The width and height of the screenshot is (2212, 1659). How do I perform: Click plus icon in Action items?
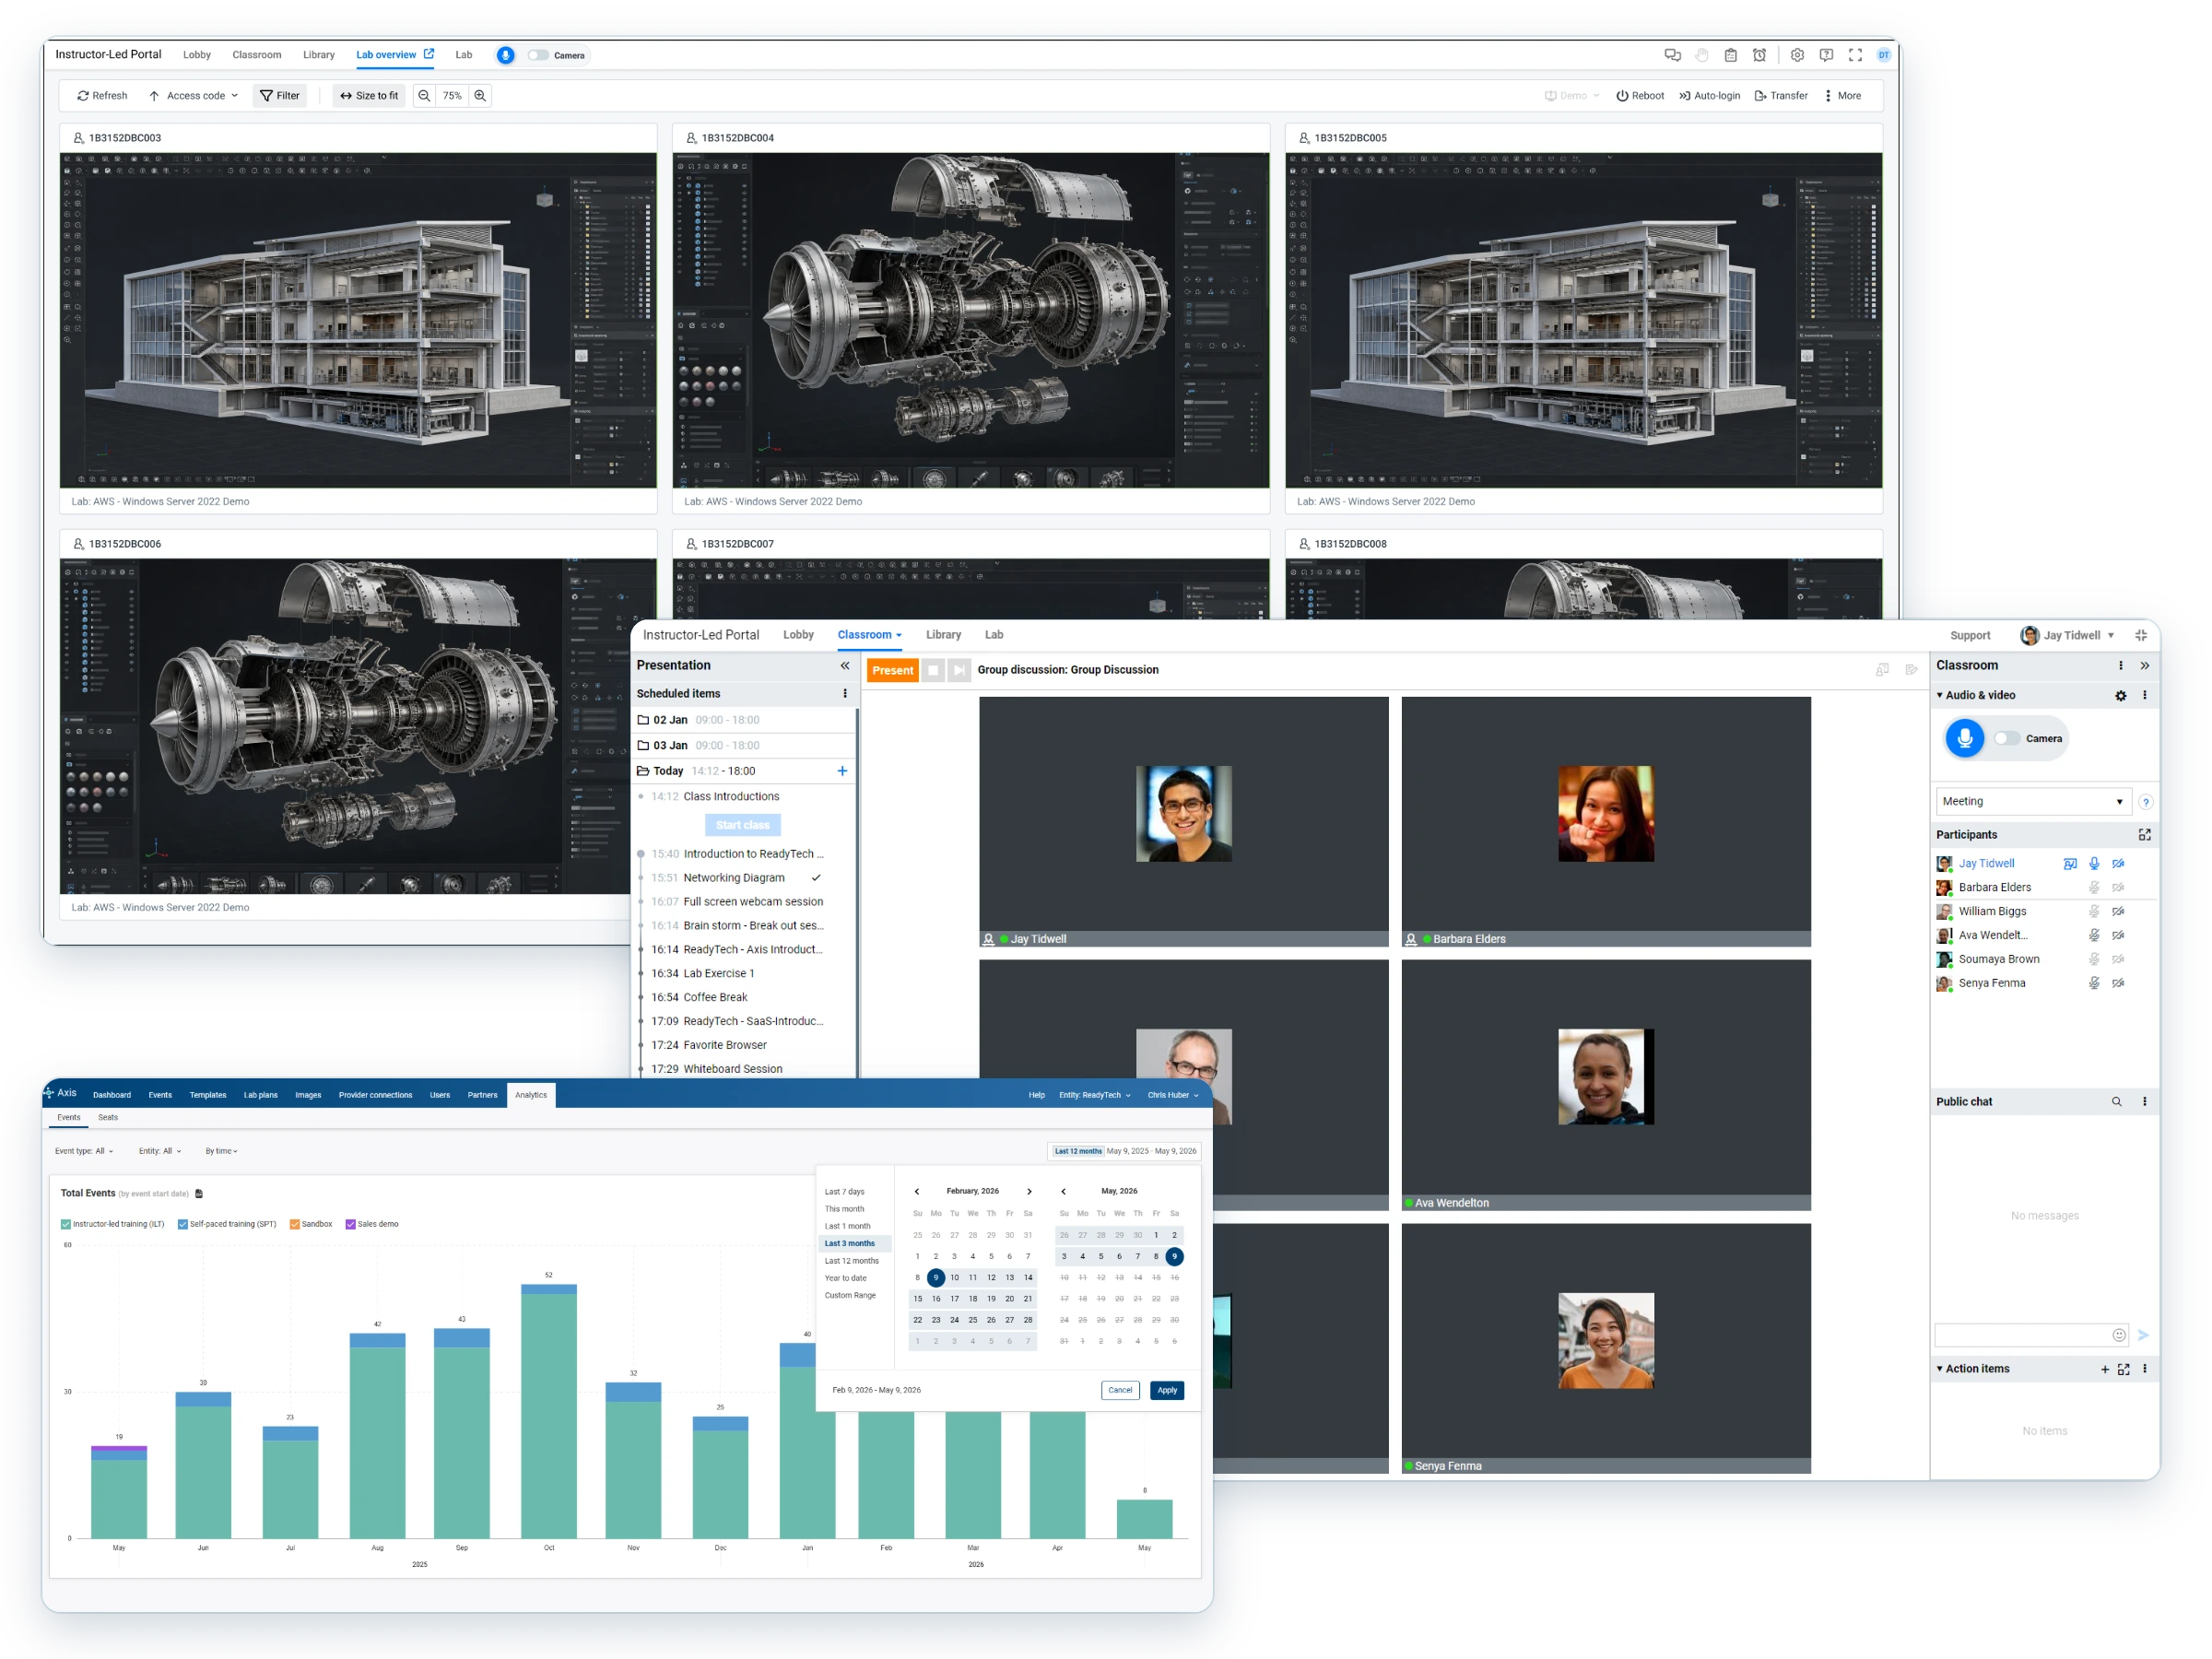click(x=2105, y=1369)
